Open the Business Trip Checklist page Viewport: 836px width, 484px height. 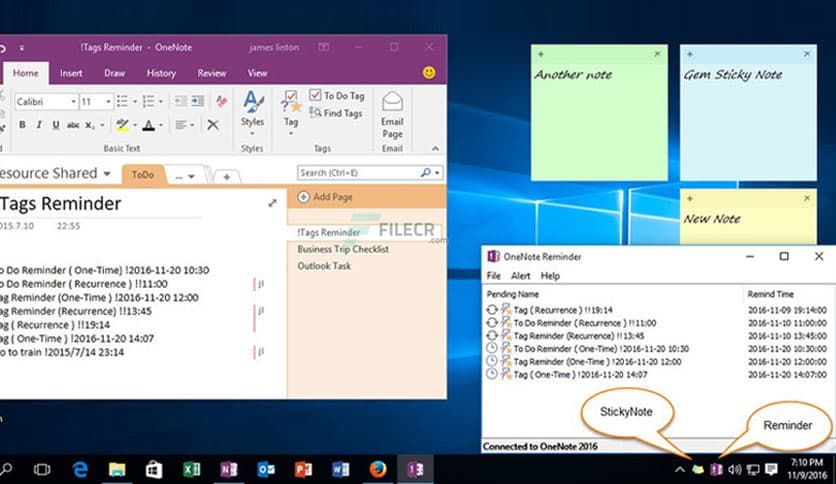click(343, 249)
